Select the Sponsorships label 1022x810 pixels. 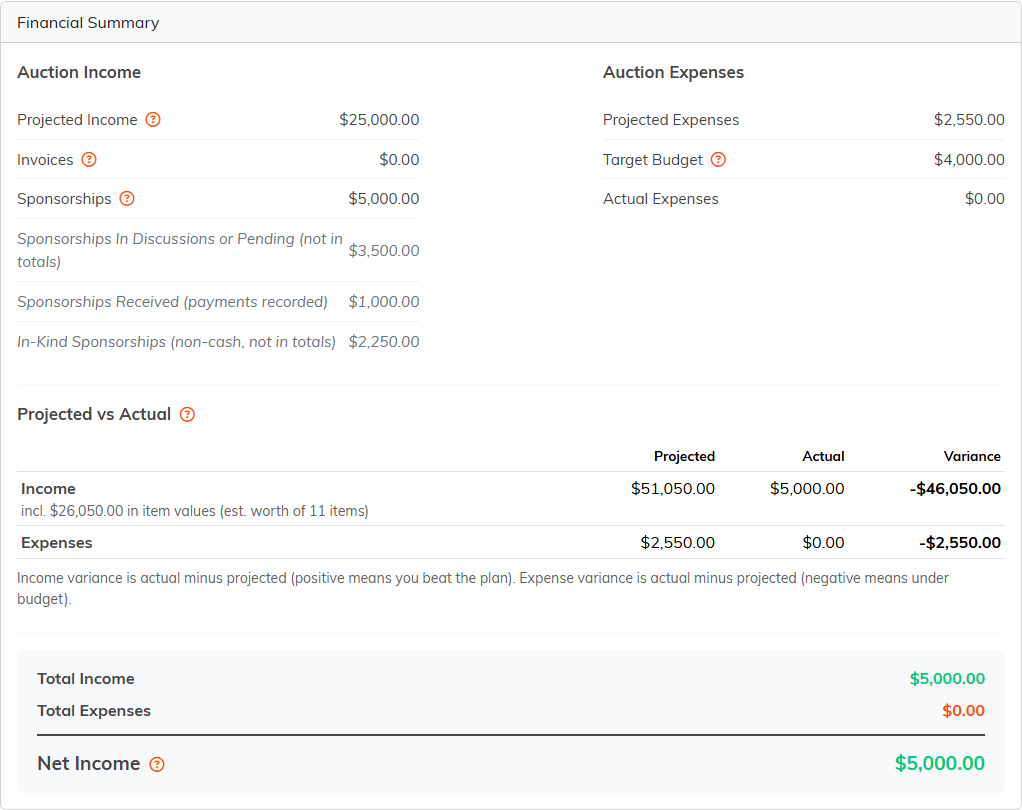[64, 199]
